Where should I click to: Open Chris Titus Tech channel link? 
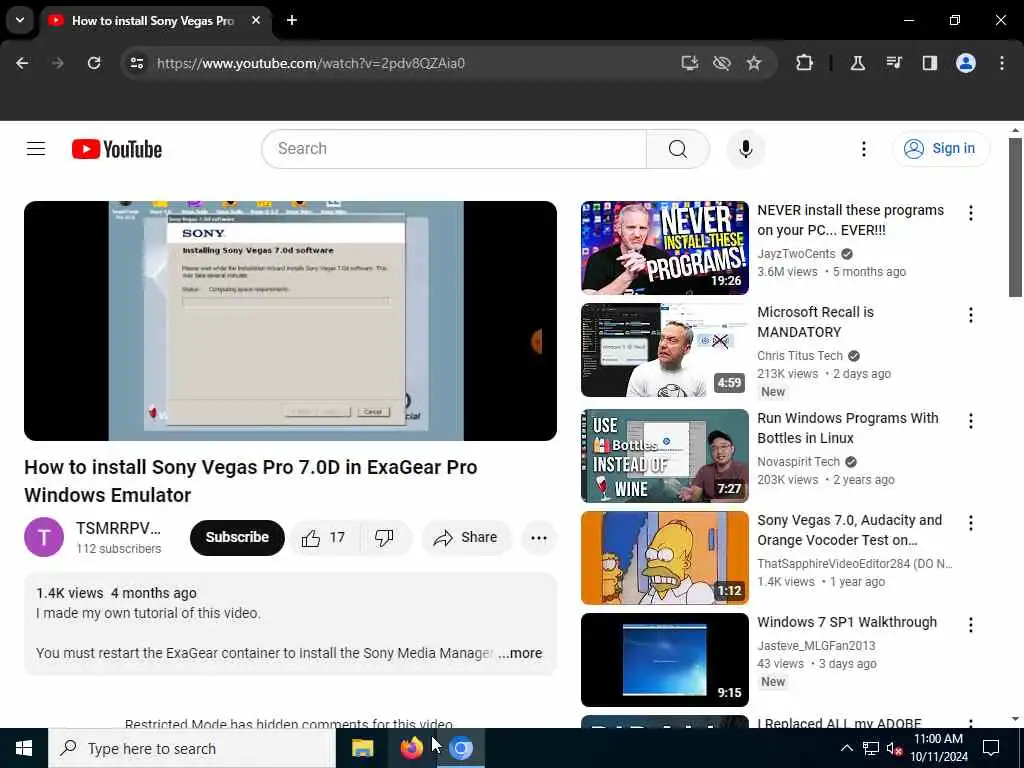pyautogui.click(x=800, y=356)
